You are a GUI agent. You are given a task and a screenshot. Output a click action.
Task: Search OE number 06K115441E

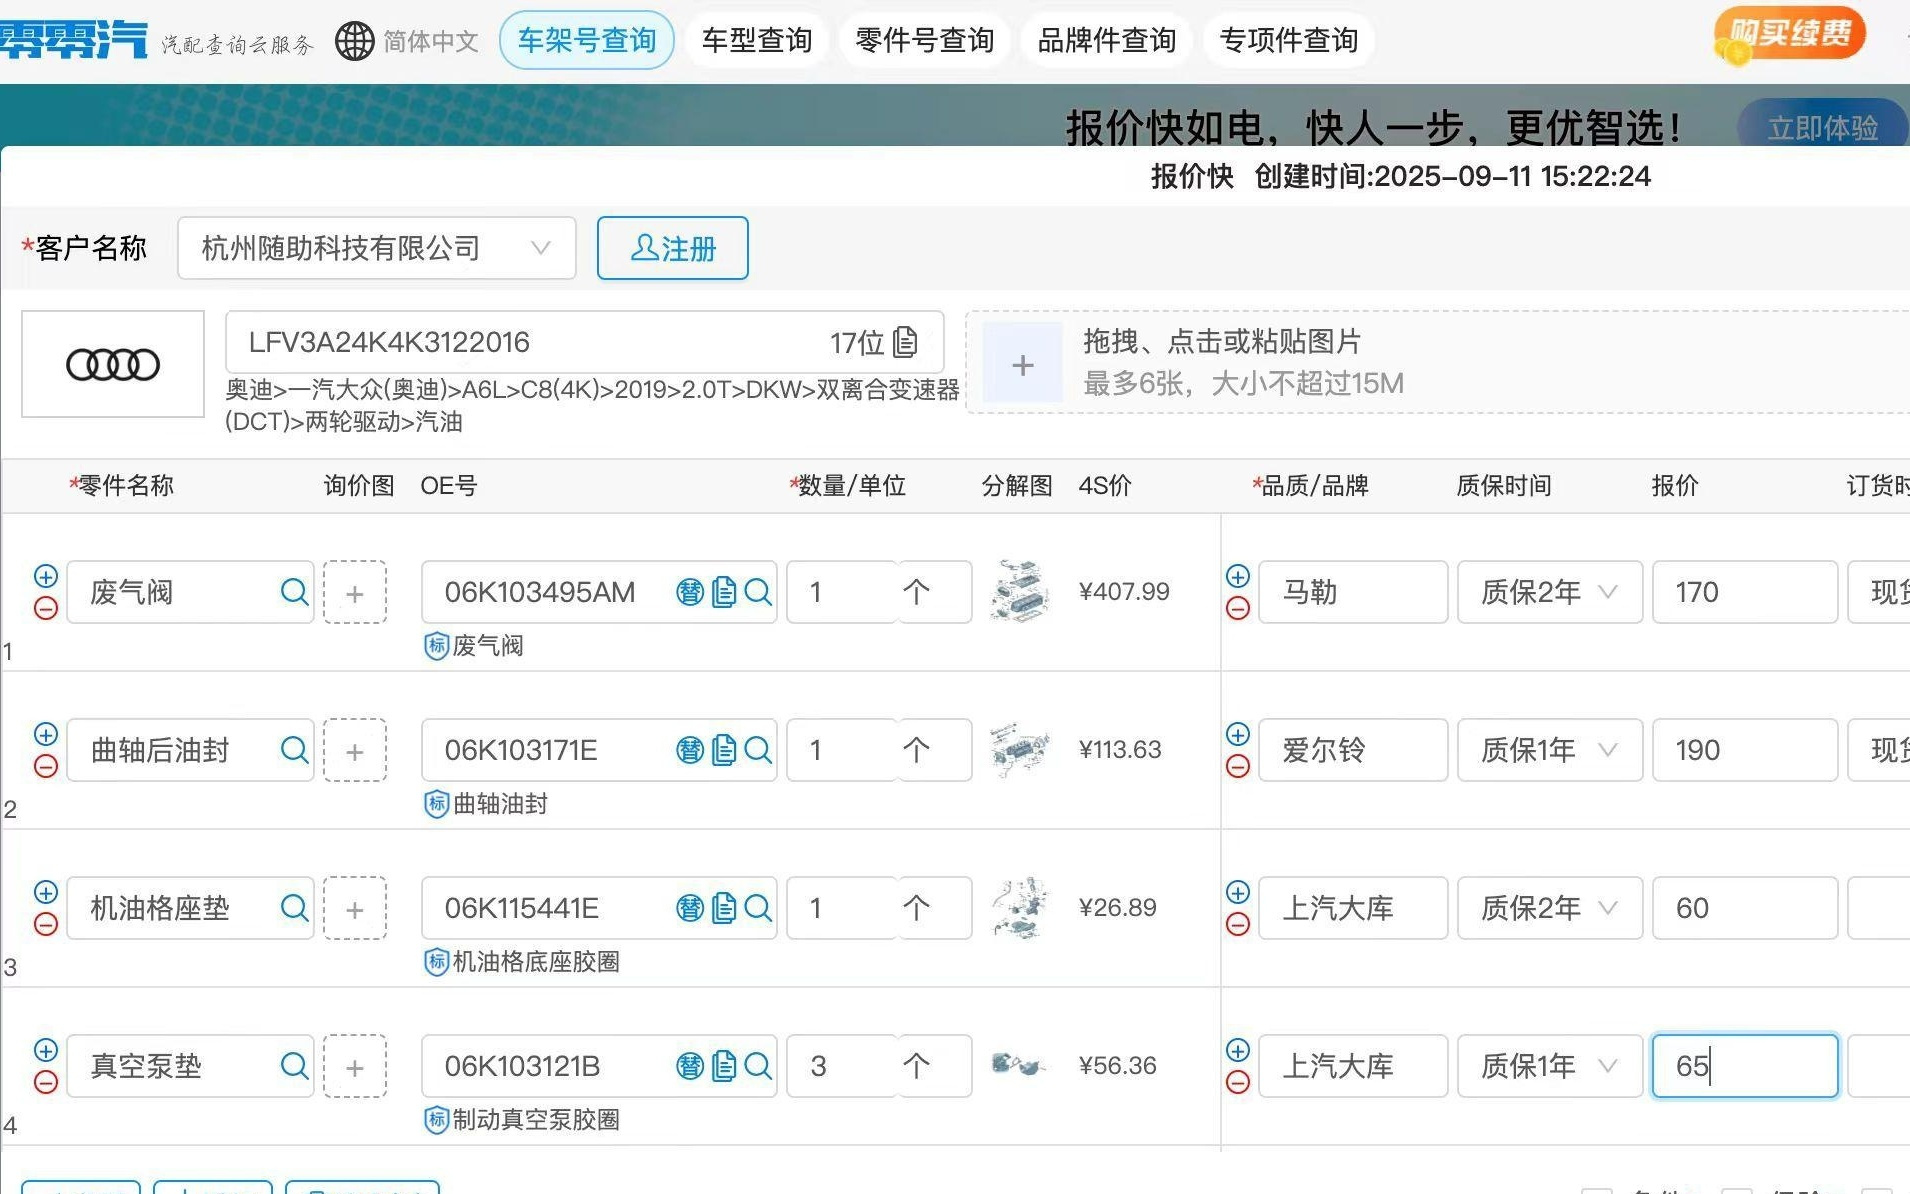(758, 908)
